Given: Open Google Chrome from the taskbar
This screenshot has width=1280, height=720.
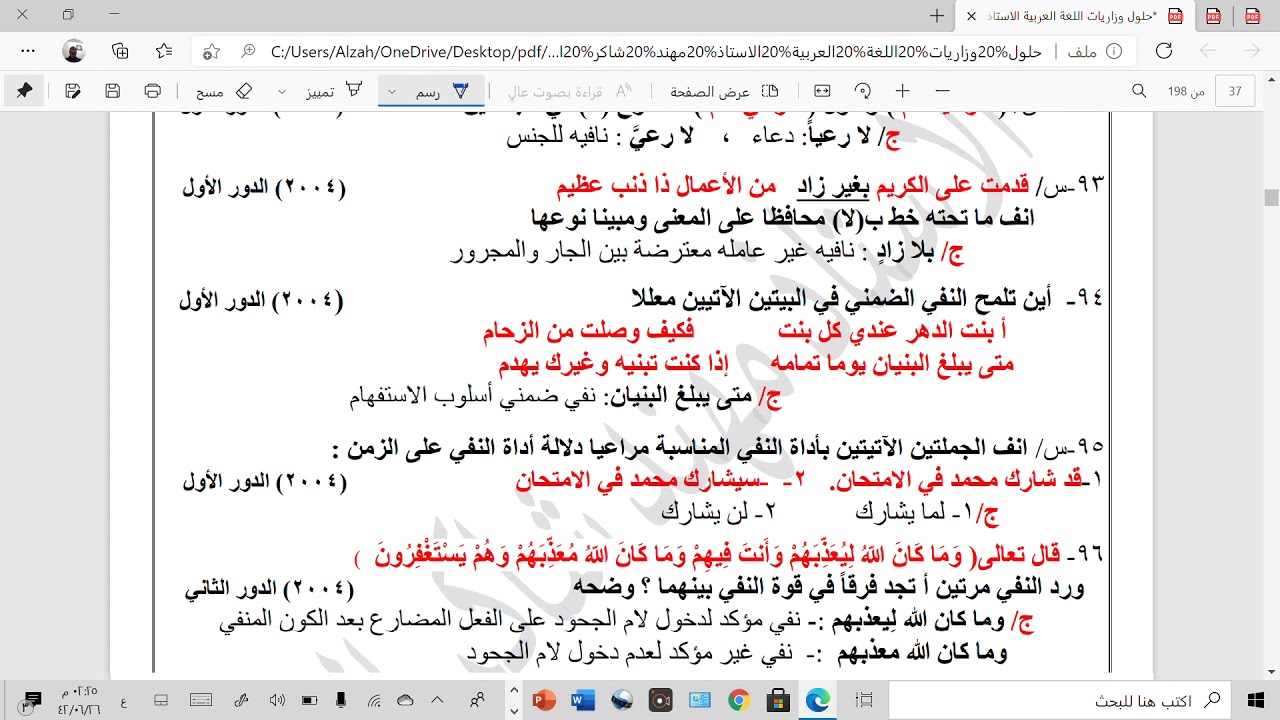Looking at the screenshot, I should pos(739,700).
